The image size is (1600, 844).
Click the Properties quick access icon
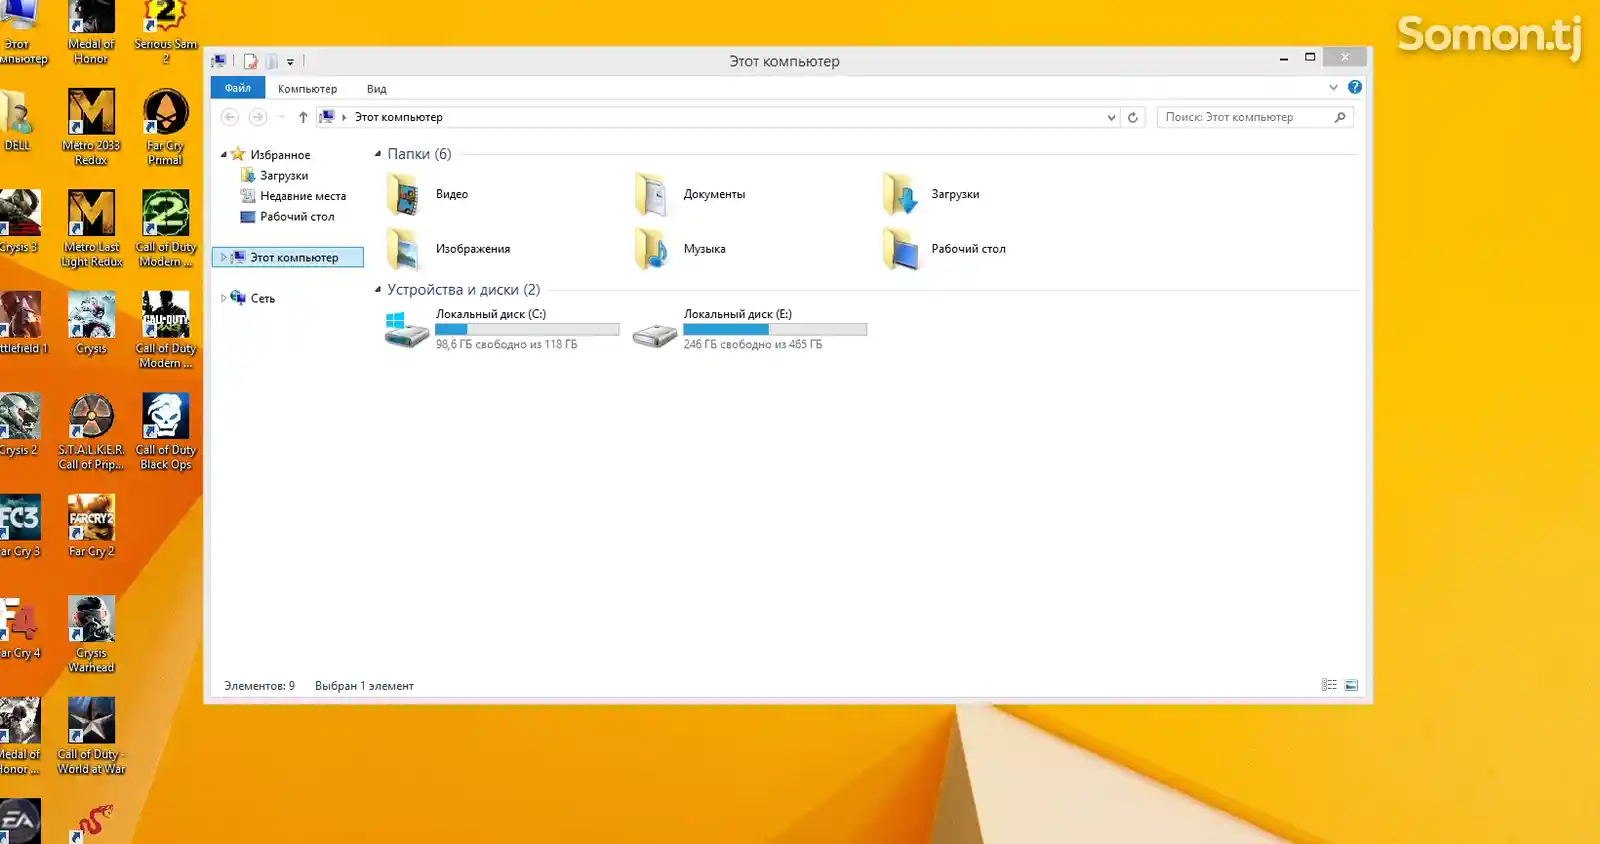(x=251, y=61)
